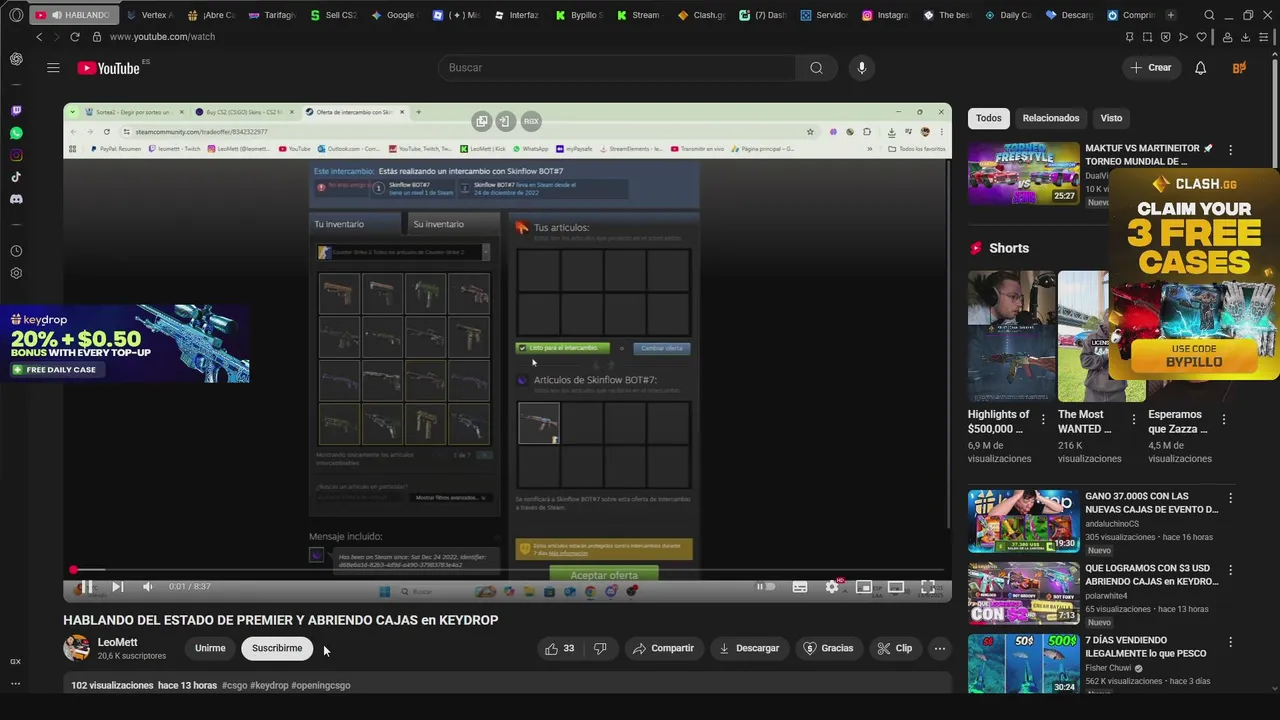1280x720 pixels.
Task: Pause the video with the player pause icon
Action: click(86, 587)
